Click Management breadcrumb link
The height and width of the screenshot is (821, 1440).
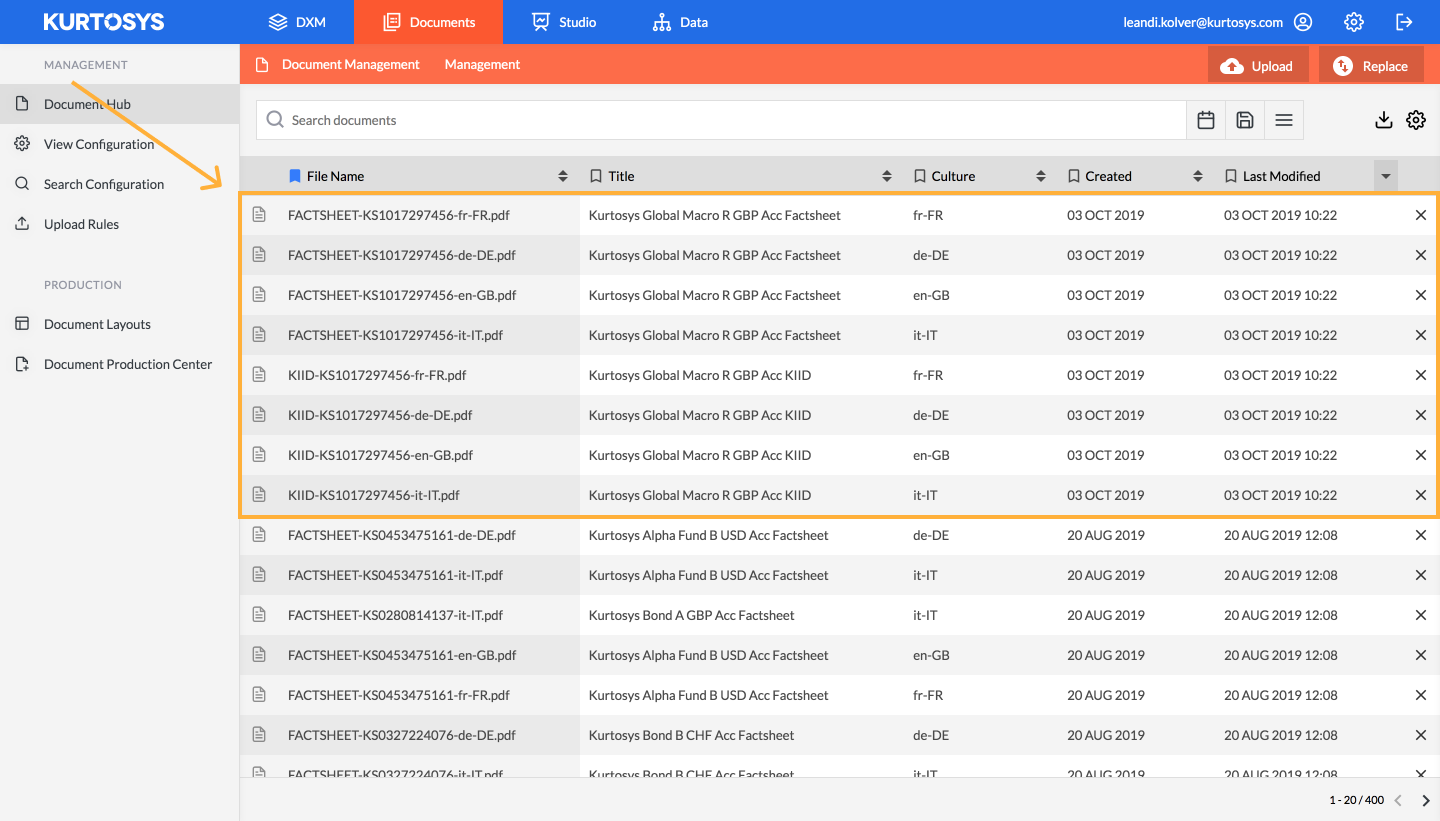[x=483, y=64]
